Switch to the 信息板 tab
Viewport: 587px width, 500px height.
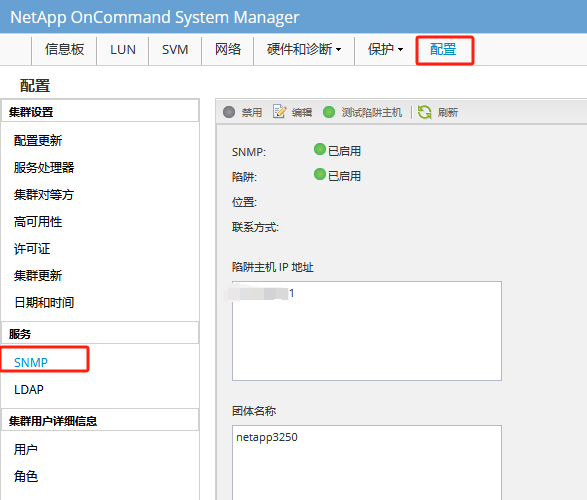pyautogui.click(x=64, y=49)
